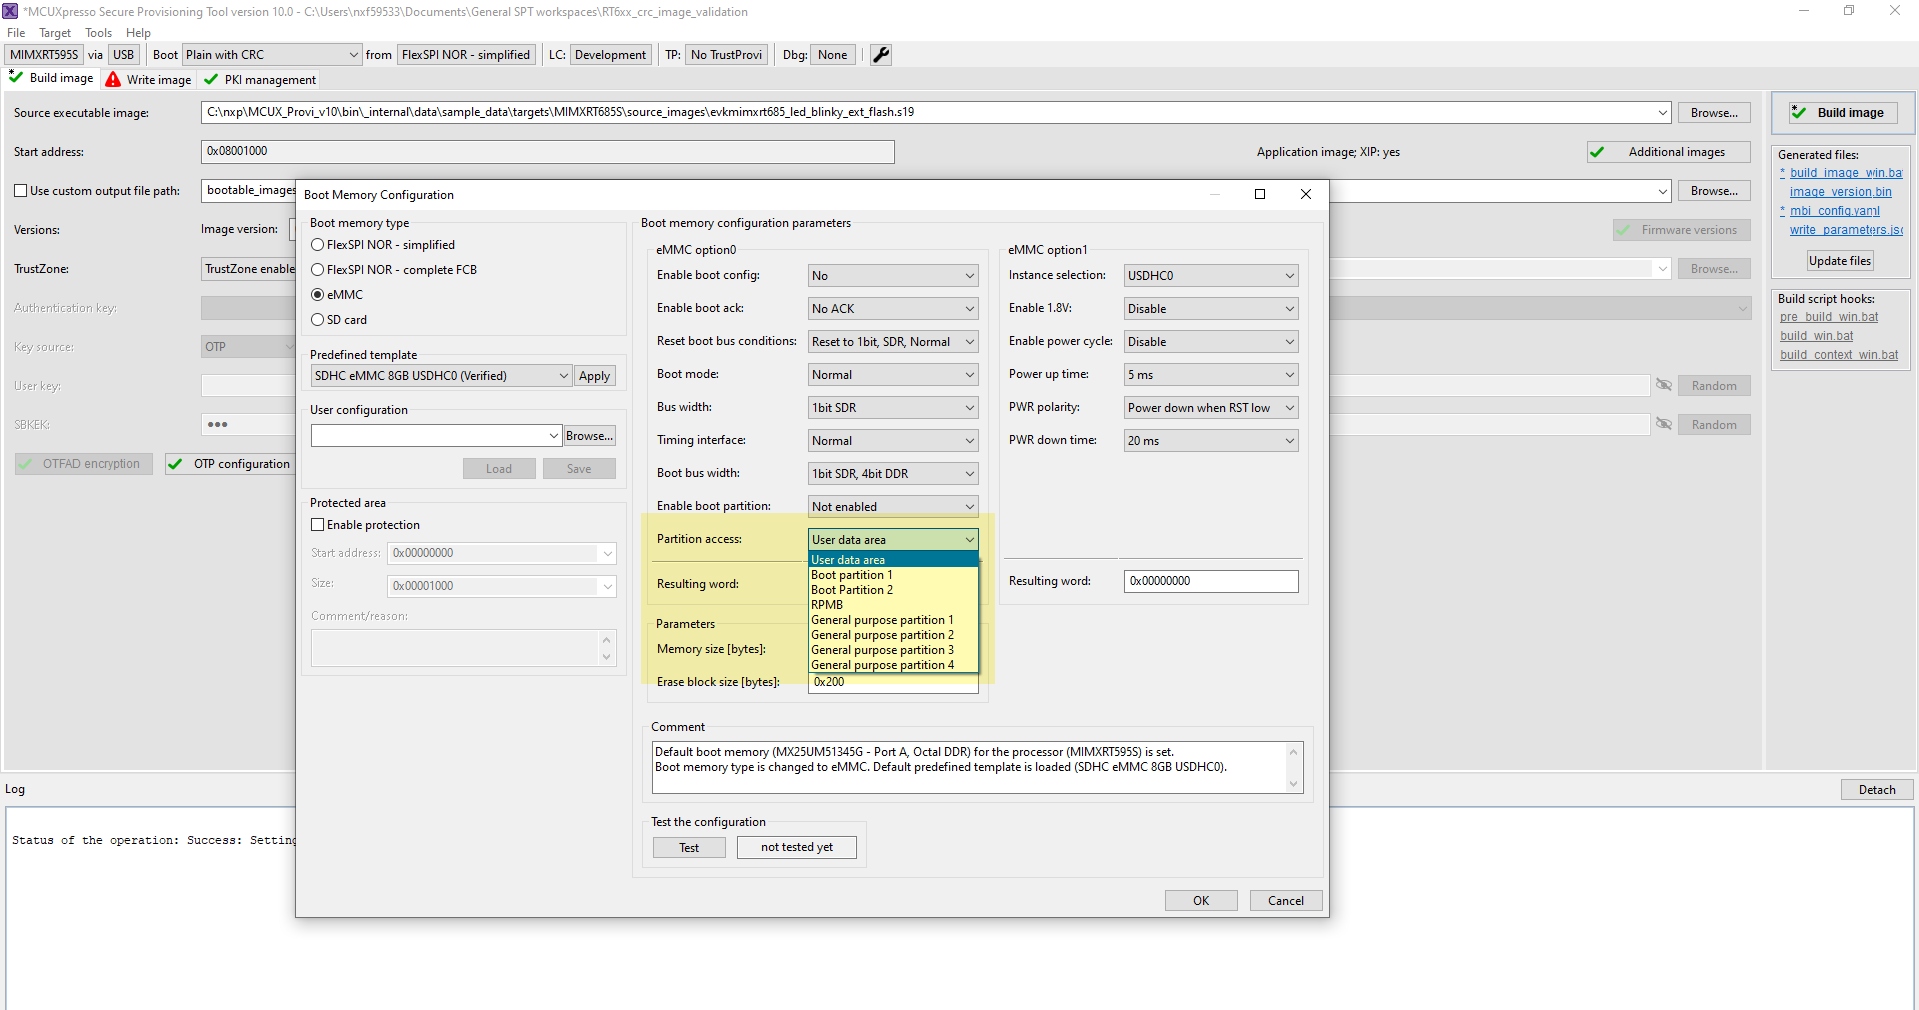Select the SD card boot memory type
1919x1010 pixels.
(x=317, y=319)
